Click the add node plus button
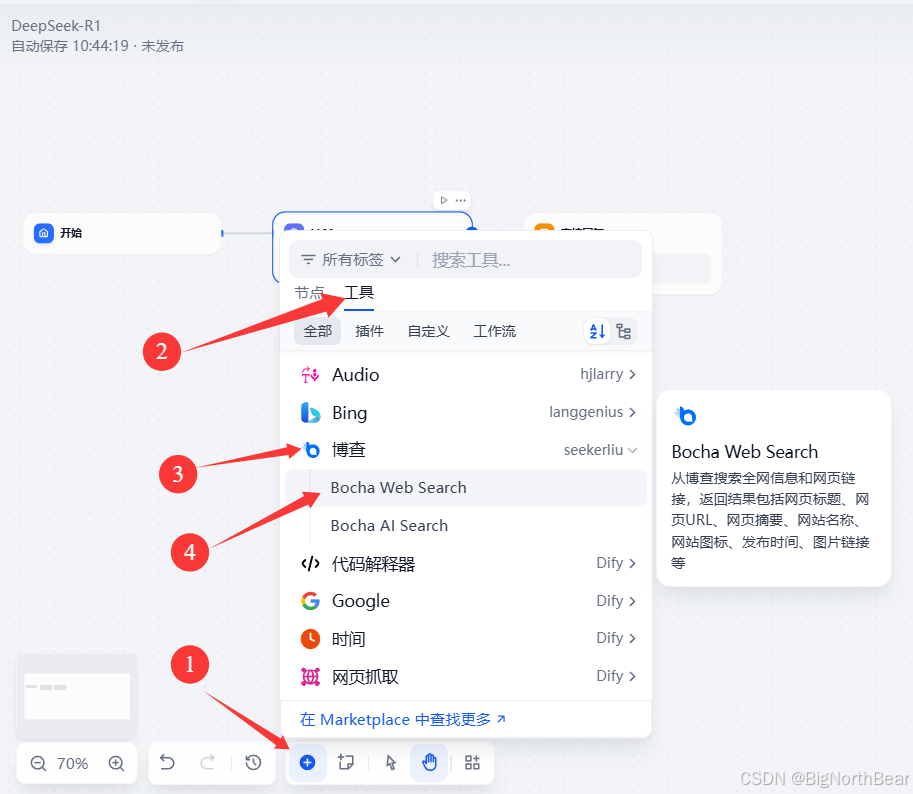Image resolution: width=913 pixels, height=794 pixels. tap(307, 762)
